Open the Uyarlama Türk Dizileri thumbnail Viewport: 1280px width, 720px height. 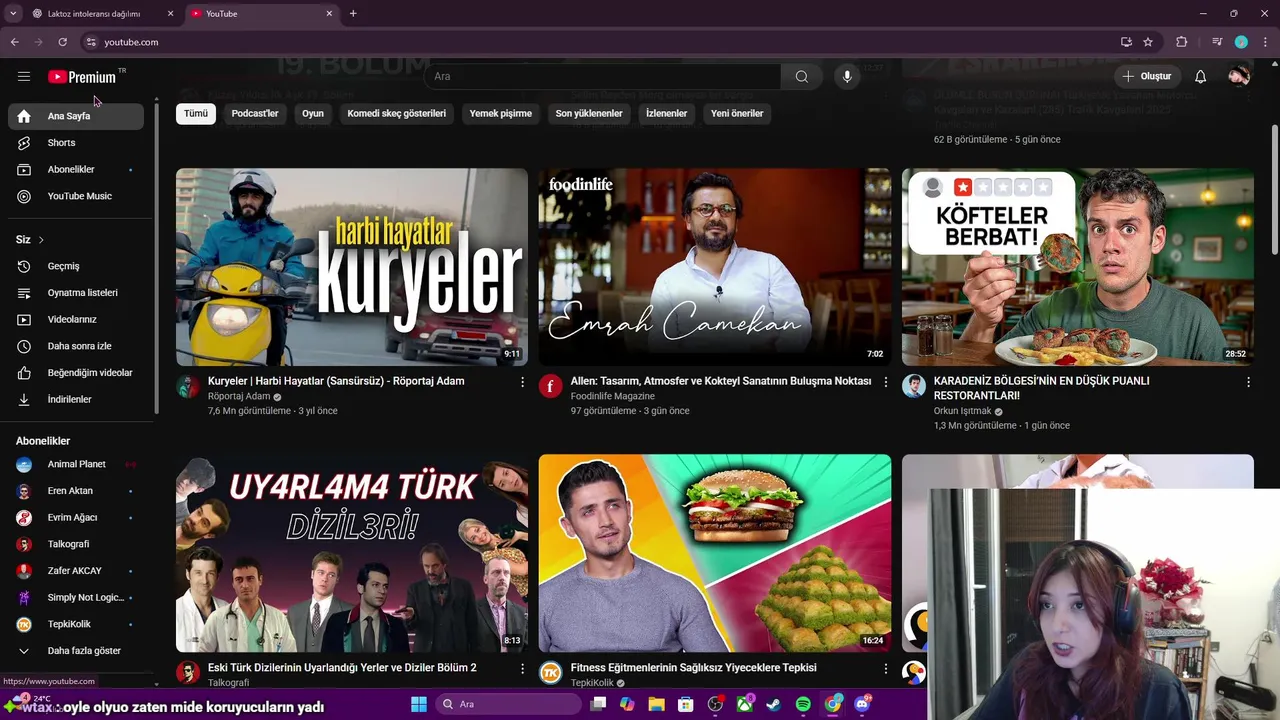[x=352, y=553]
